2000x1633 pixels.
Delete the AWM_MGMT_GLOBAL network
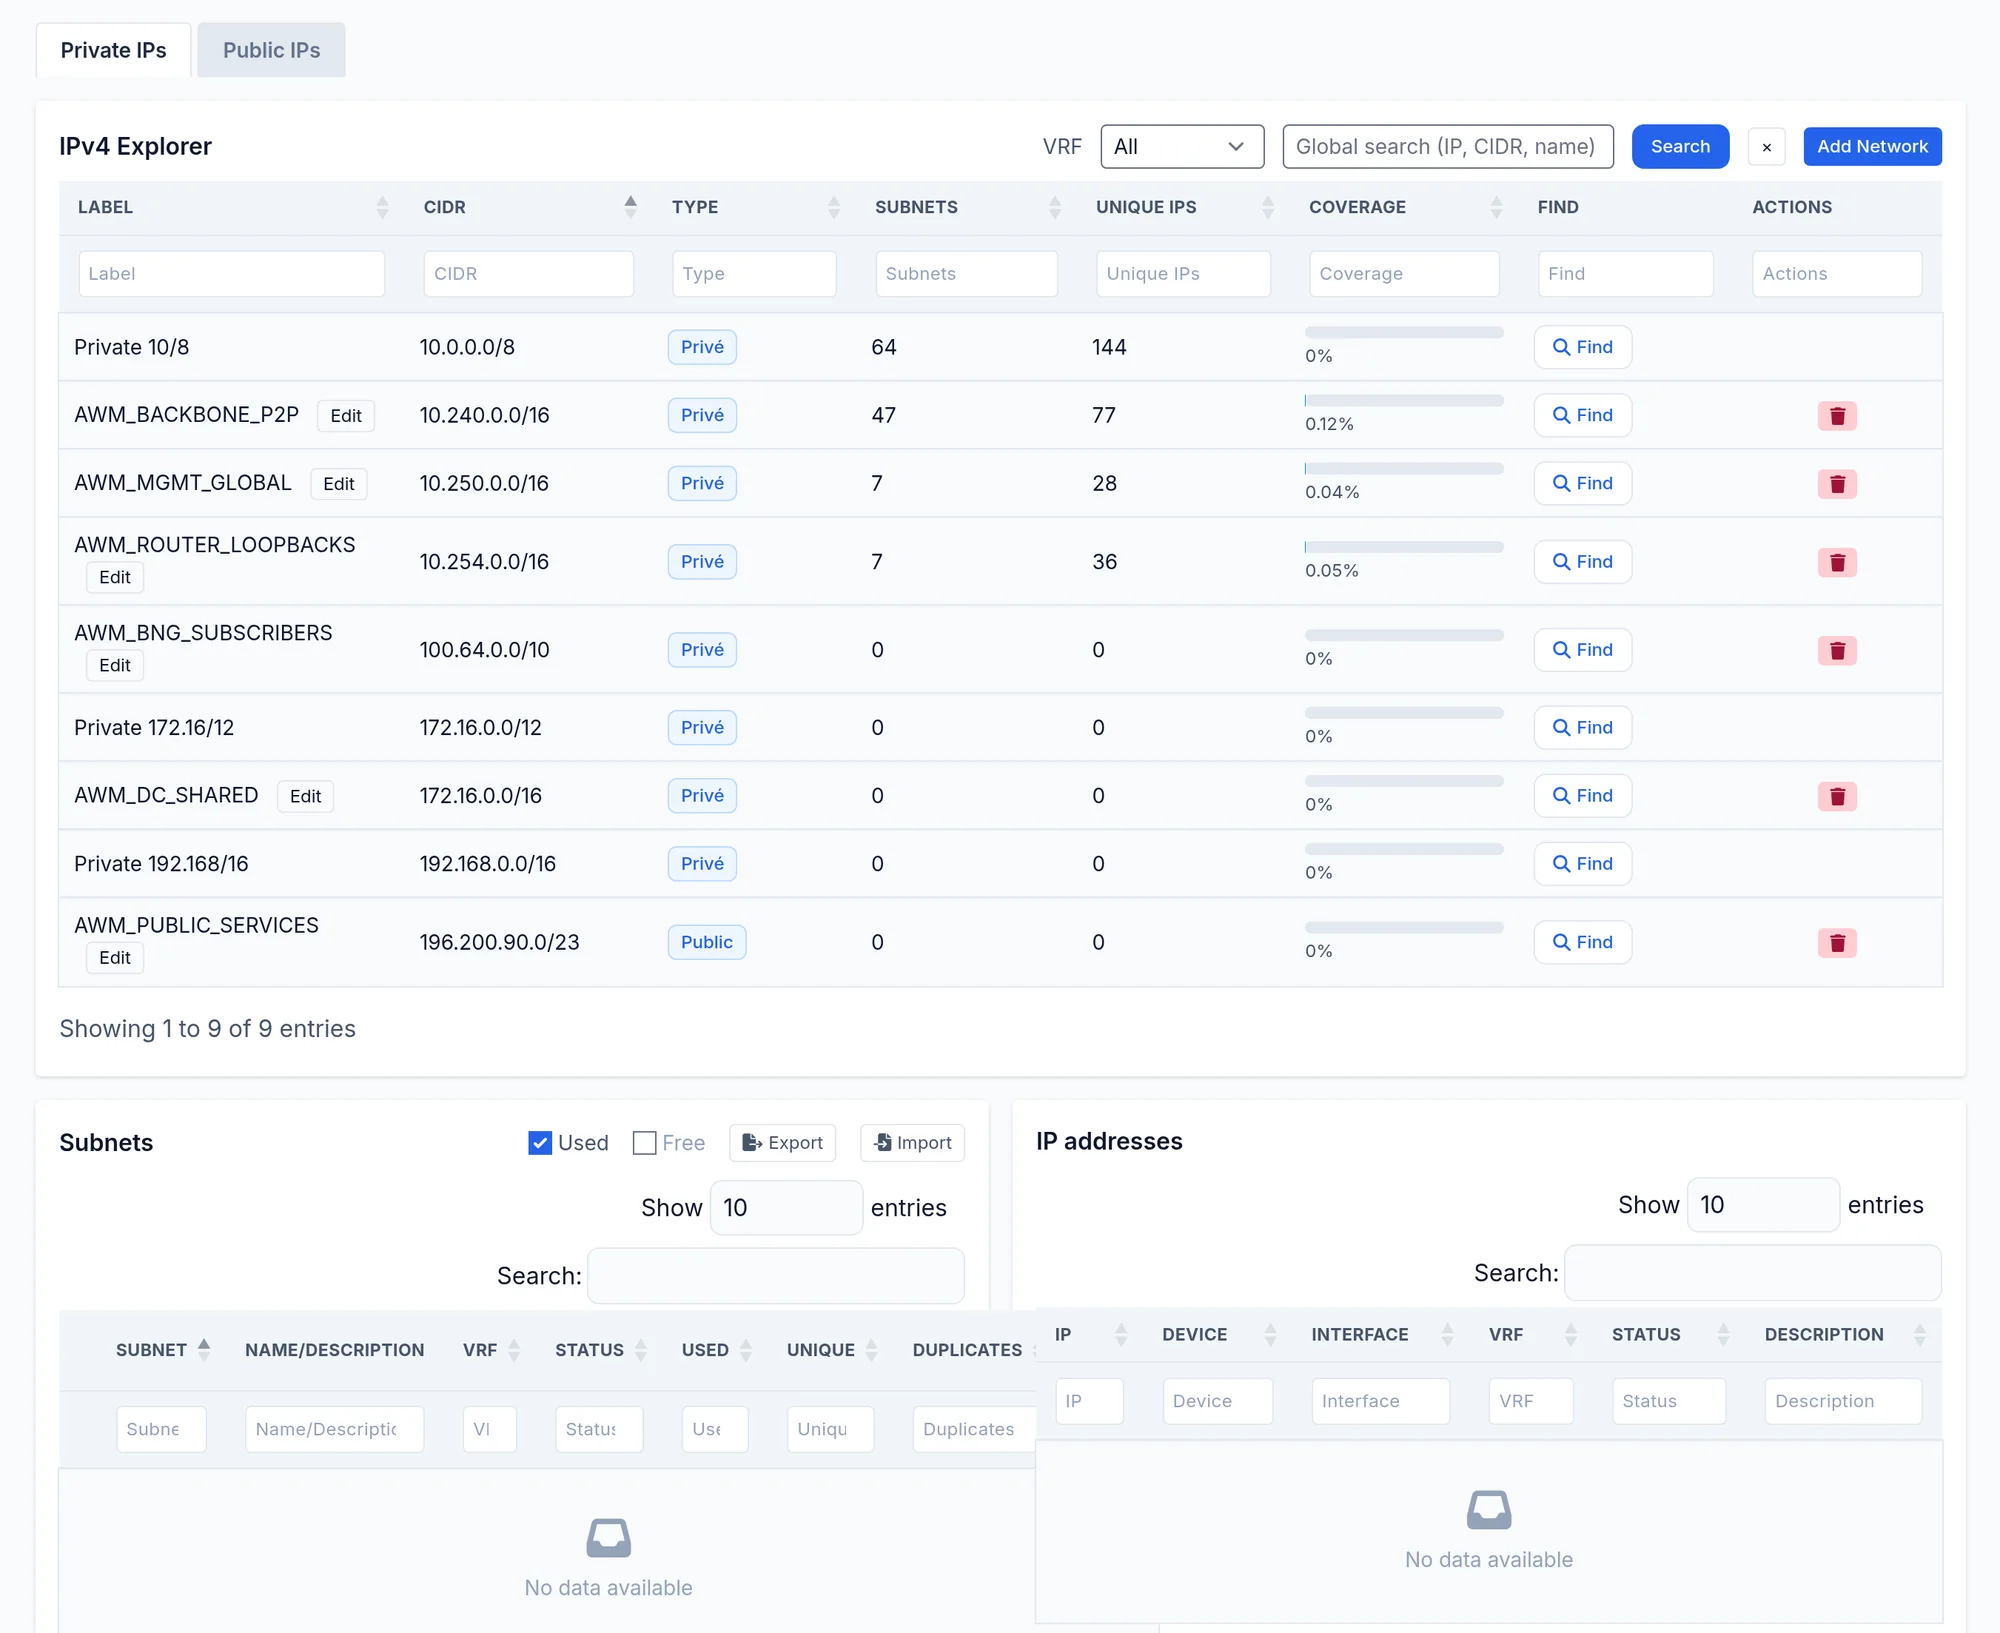[1837, 484]
